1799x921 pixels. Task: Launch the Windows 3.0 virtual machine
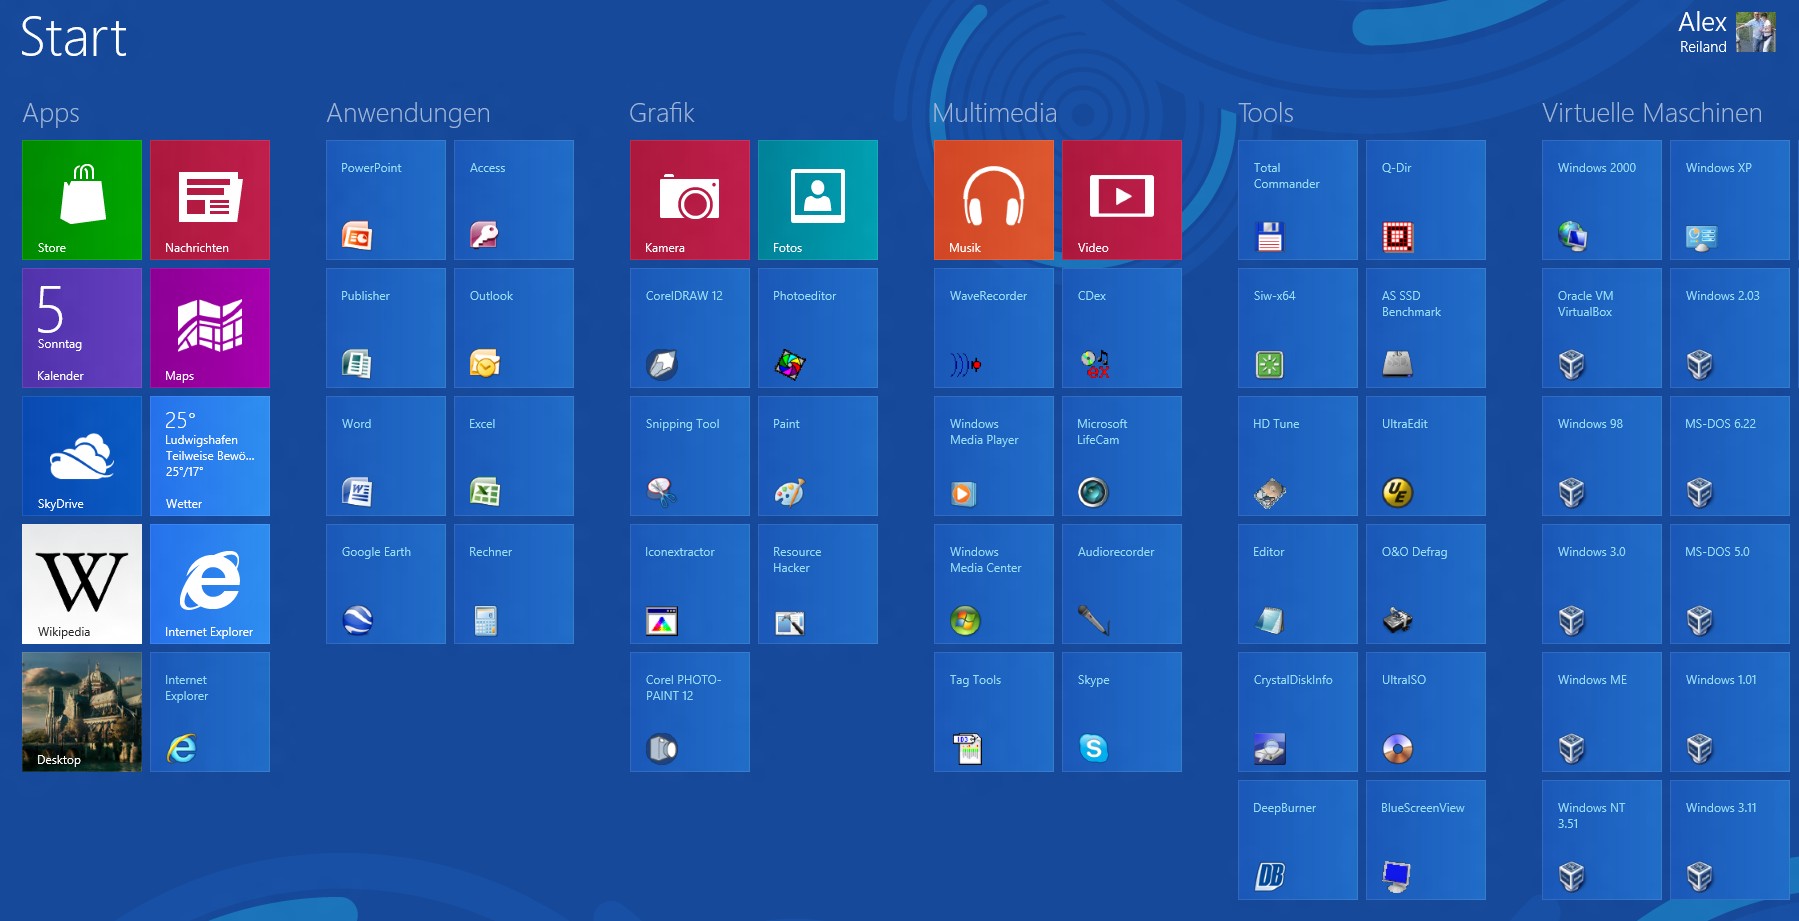(x=1602, y=584)
